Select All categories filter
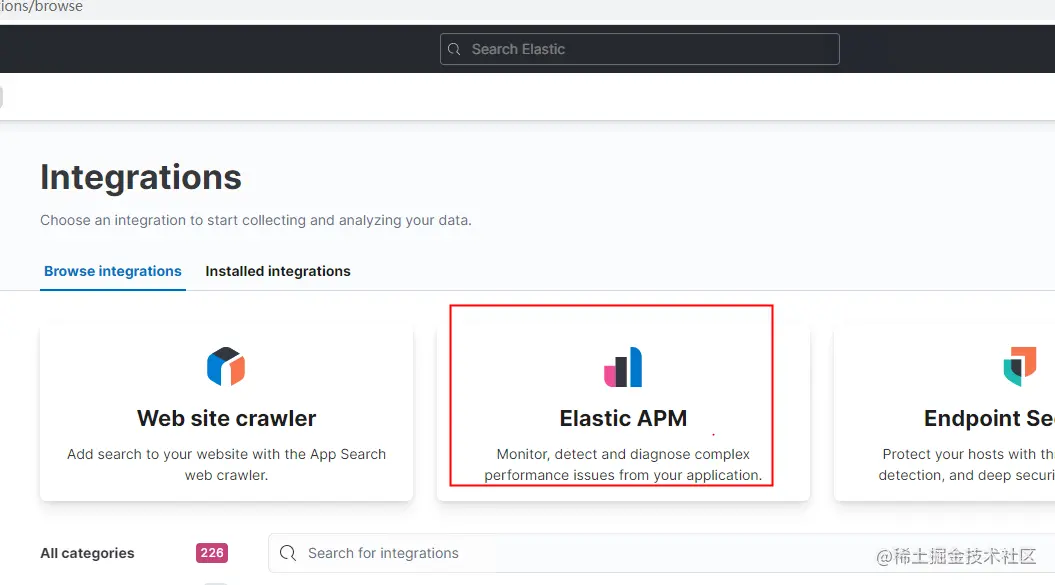1055x585 pixels. pyautogui.click(x=87, y=553)
